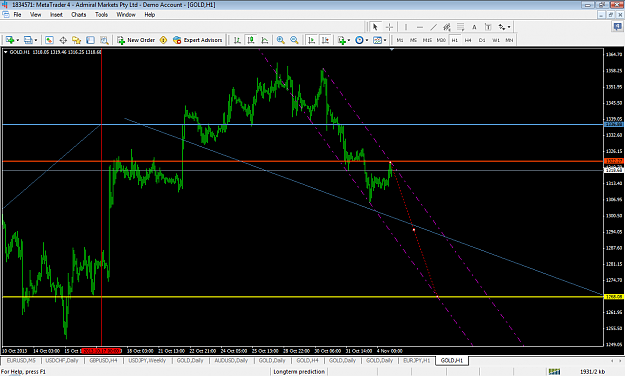Image resolution: width=625 pixels, height=376 pixels.
Task: Open the Window menu
Action: point(126,15)
